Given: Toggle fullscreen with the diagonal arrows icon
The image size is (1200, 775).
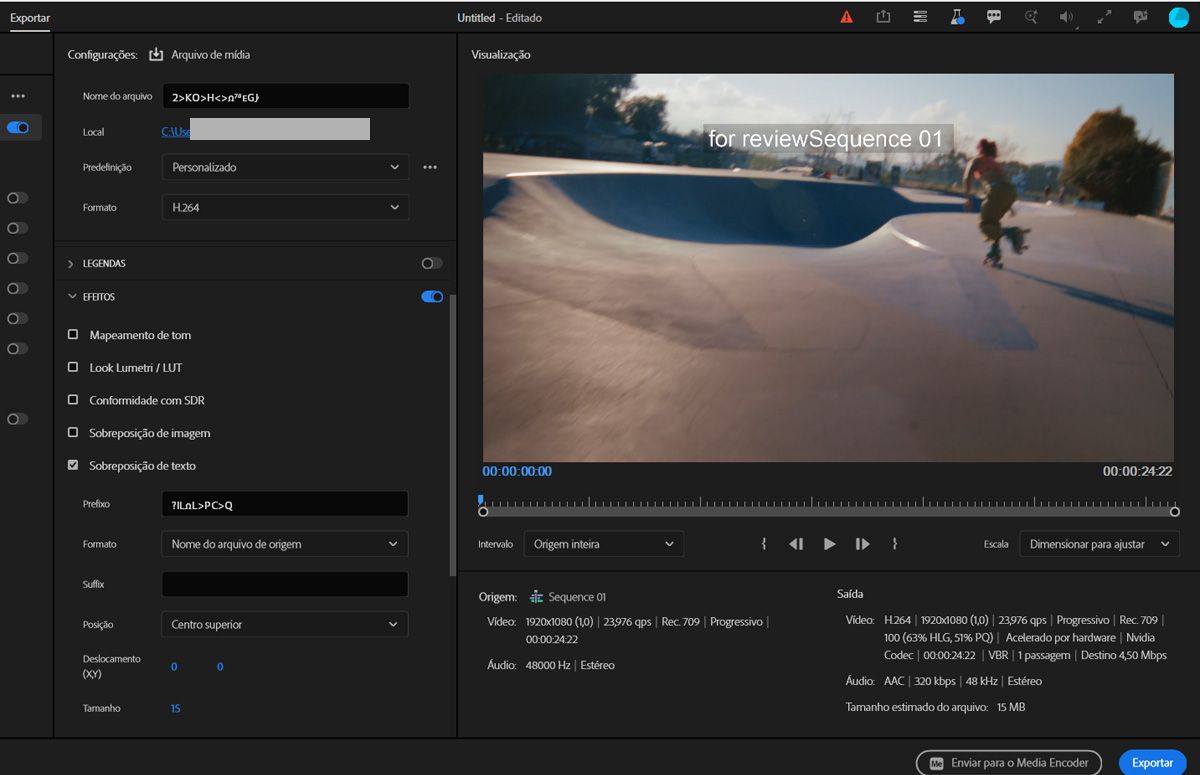Looking at the screenshot, I should 1105,17.
